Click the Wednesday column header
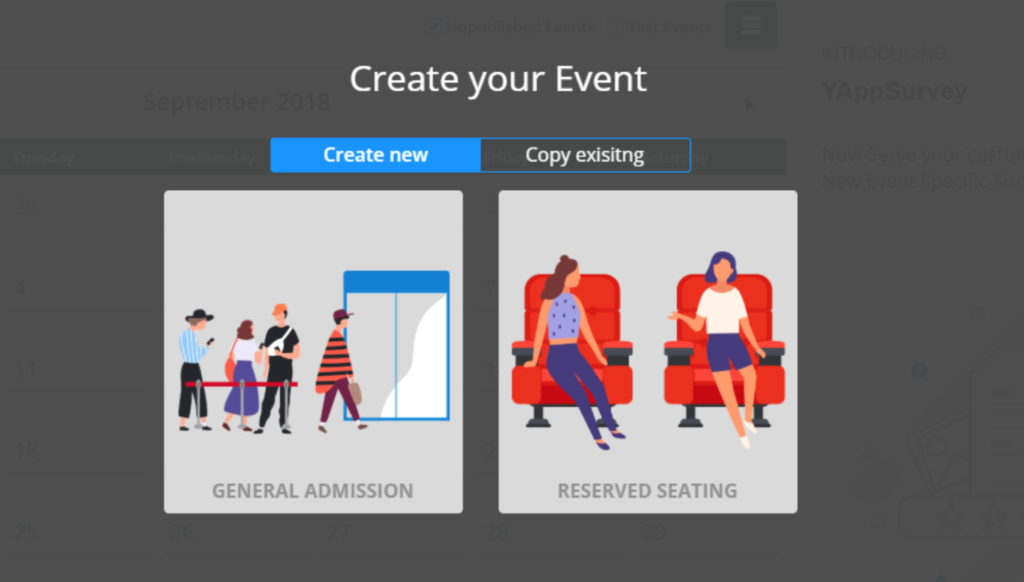This screenshot has width=1024, height=582. coord(212,157)
